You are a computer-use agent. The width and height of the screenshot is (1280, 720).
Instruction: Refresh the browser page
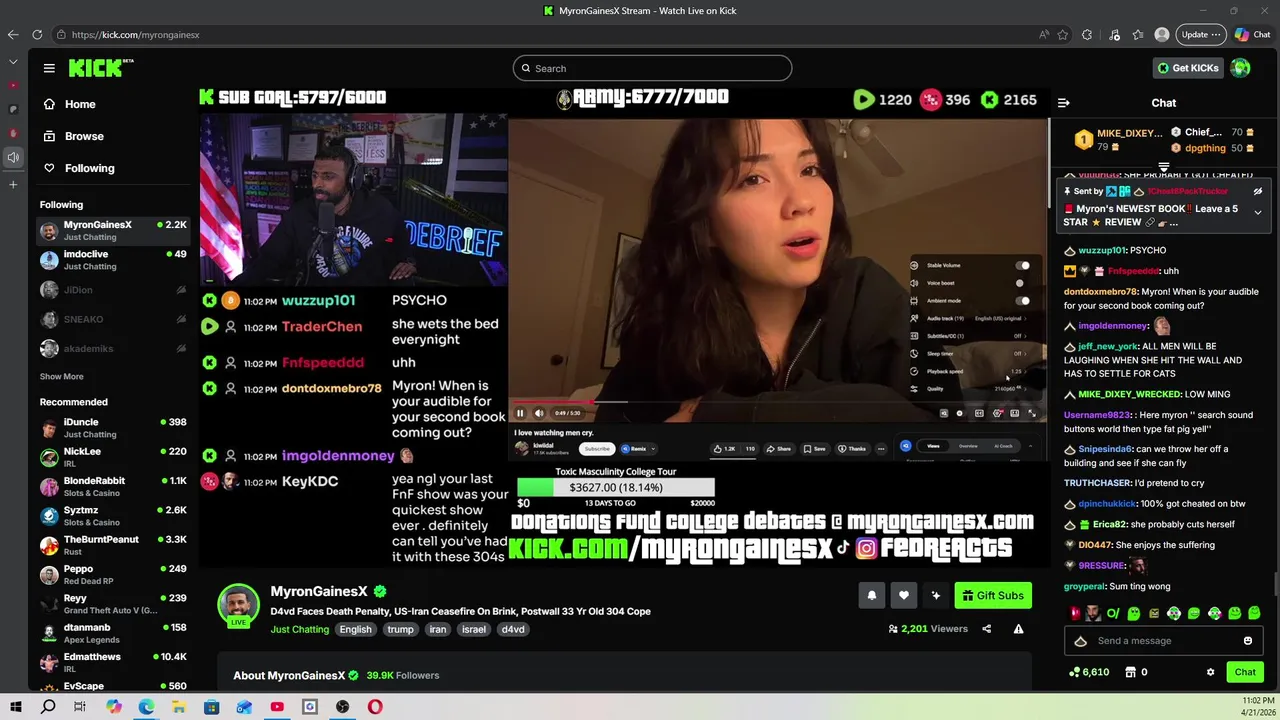pyautogui.click(x=37, y=34)
